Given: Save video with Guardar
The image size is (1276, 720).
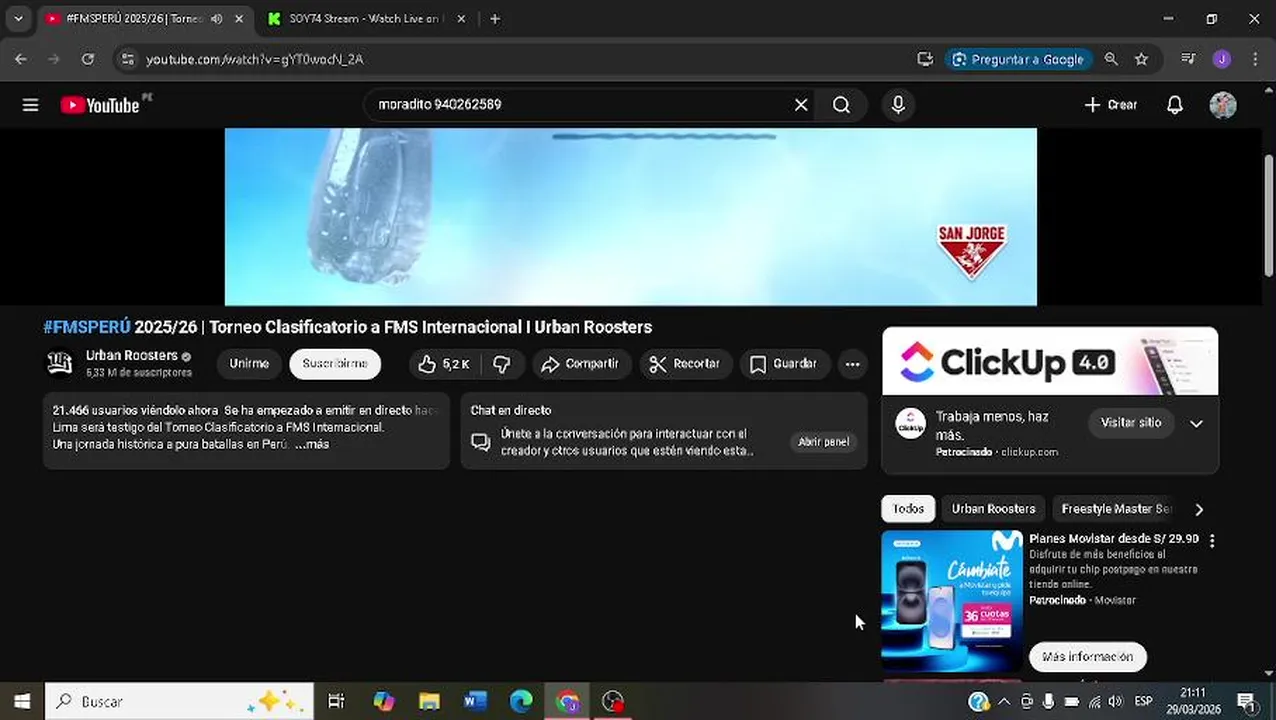Looking at the screenshot, I should tap(784, 364).
